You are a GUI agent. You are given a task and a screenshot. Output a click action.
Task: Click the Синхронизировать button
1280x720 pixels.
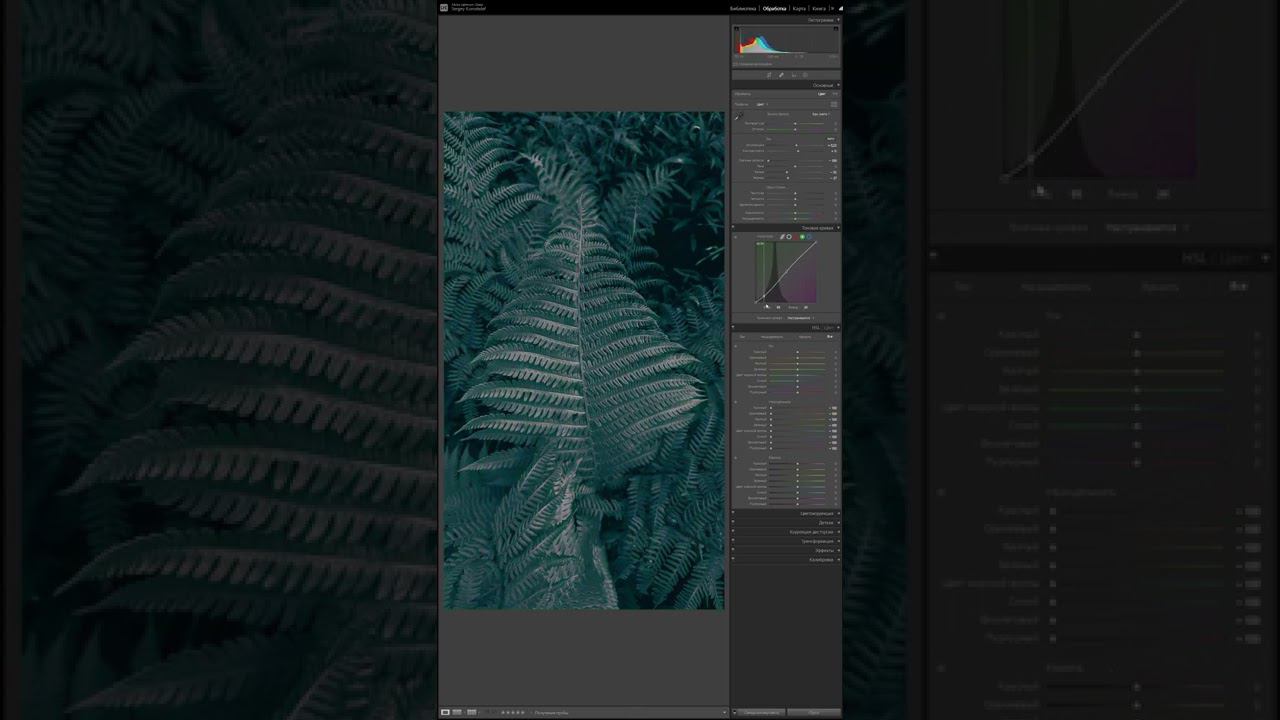tap(762, 712)
